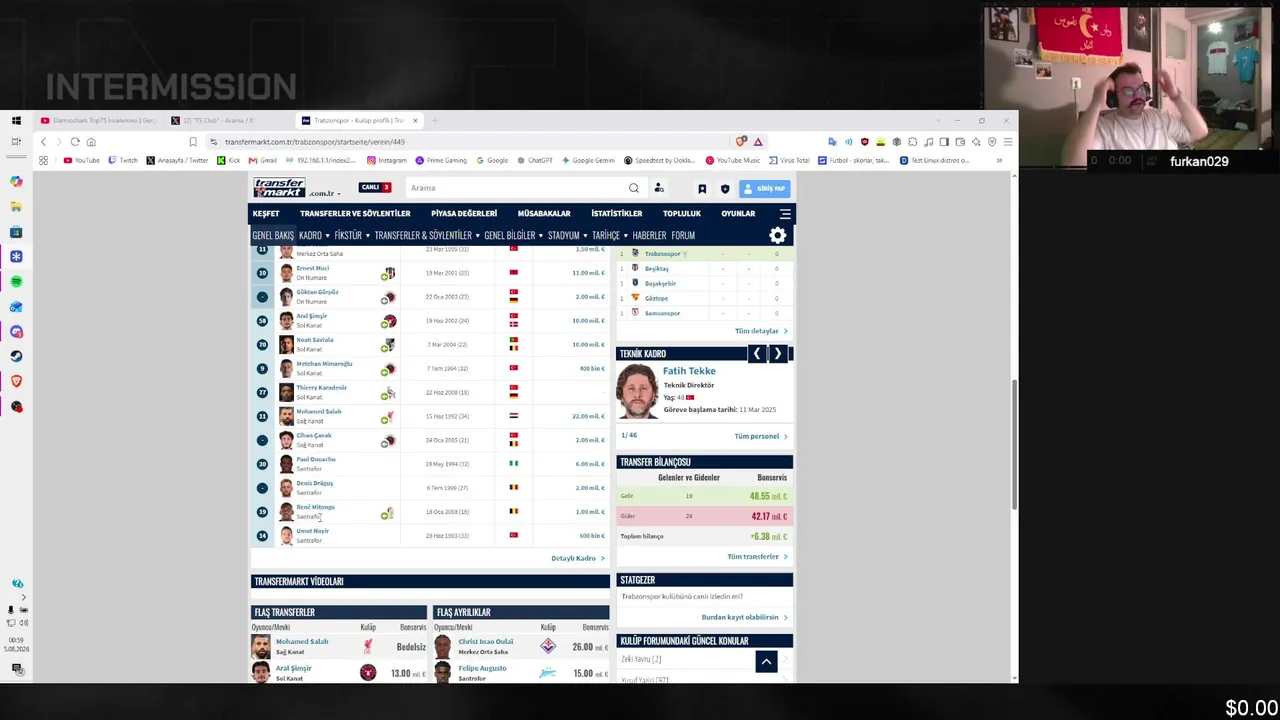The width and height of the screenshot is (1280, 720).
Task: Open the MÜSABAKALAR menu
Action: 544,213
